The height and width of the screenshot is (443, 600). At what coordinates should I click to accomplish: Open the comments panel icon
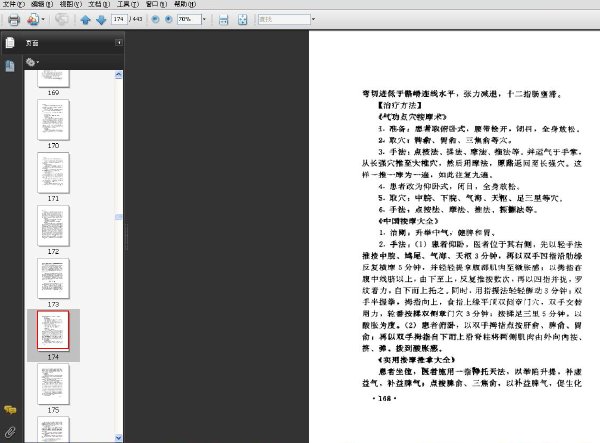coord(10,410)
